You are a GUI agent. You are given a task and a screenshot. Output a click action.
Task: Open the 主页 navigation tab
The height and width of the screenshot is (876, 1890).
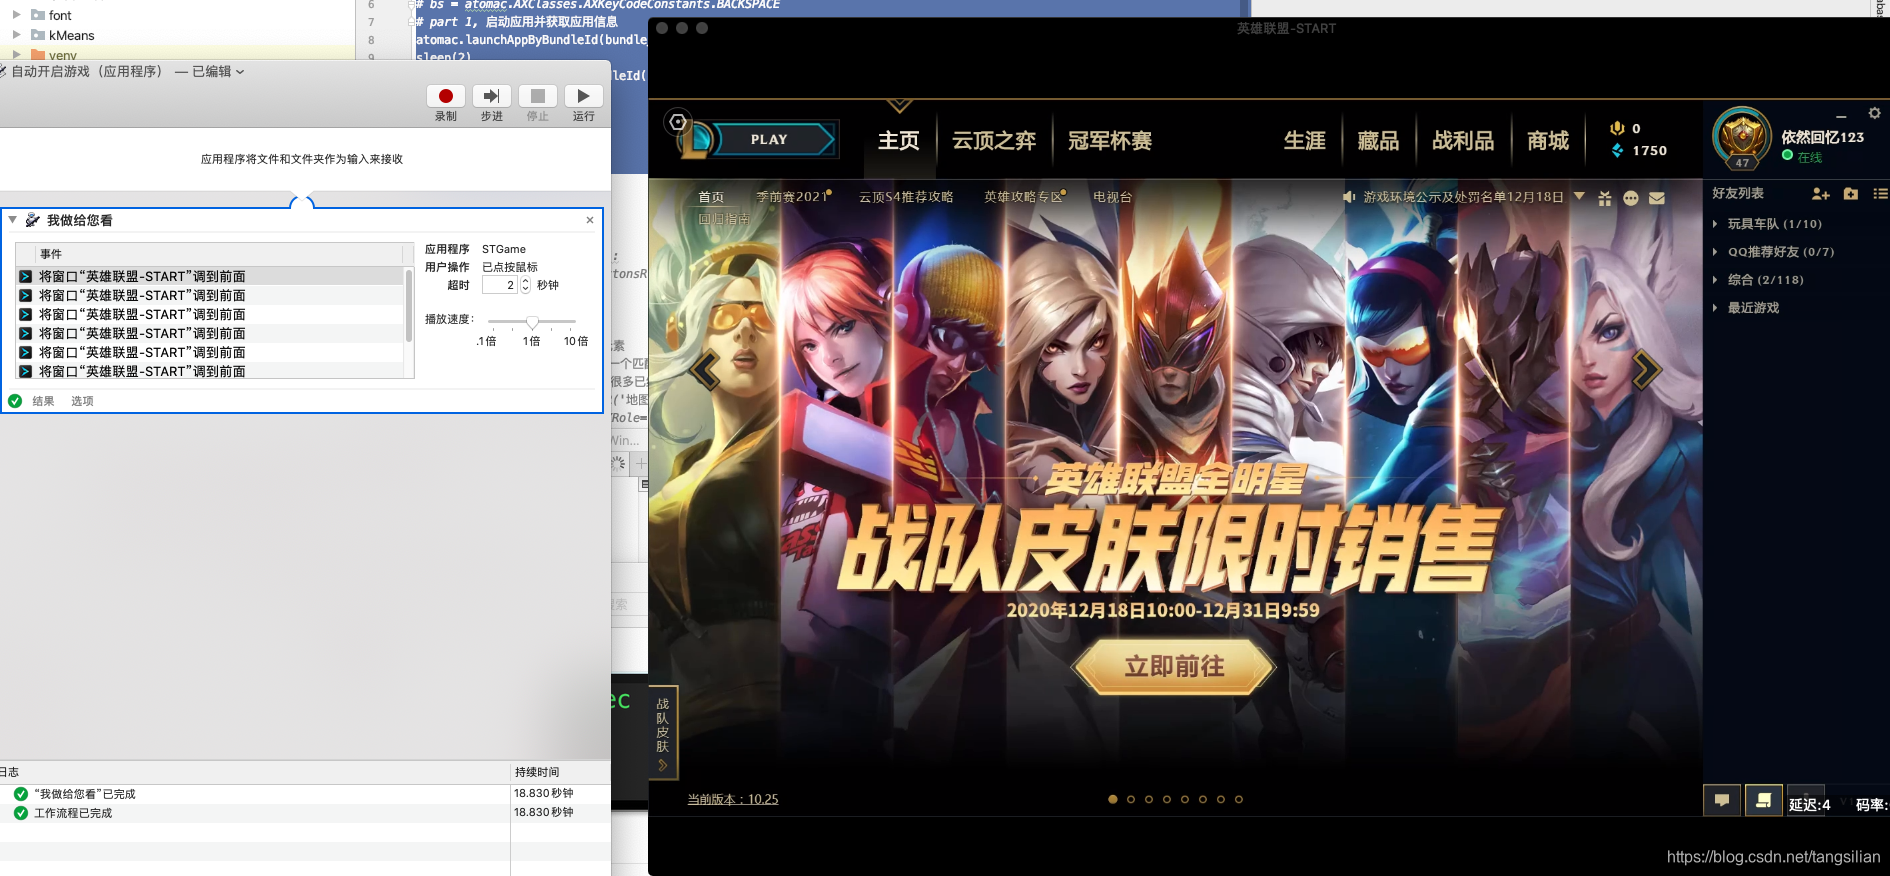tap(899, 141)
